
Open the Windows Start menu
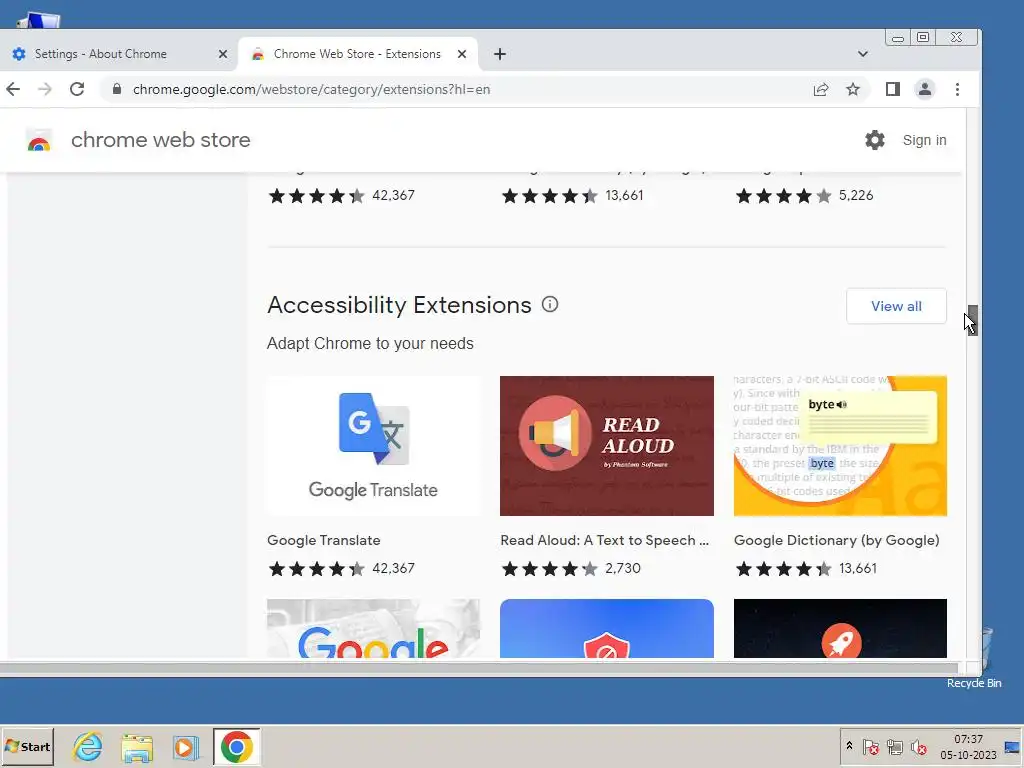tap(27, 746)
